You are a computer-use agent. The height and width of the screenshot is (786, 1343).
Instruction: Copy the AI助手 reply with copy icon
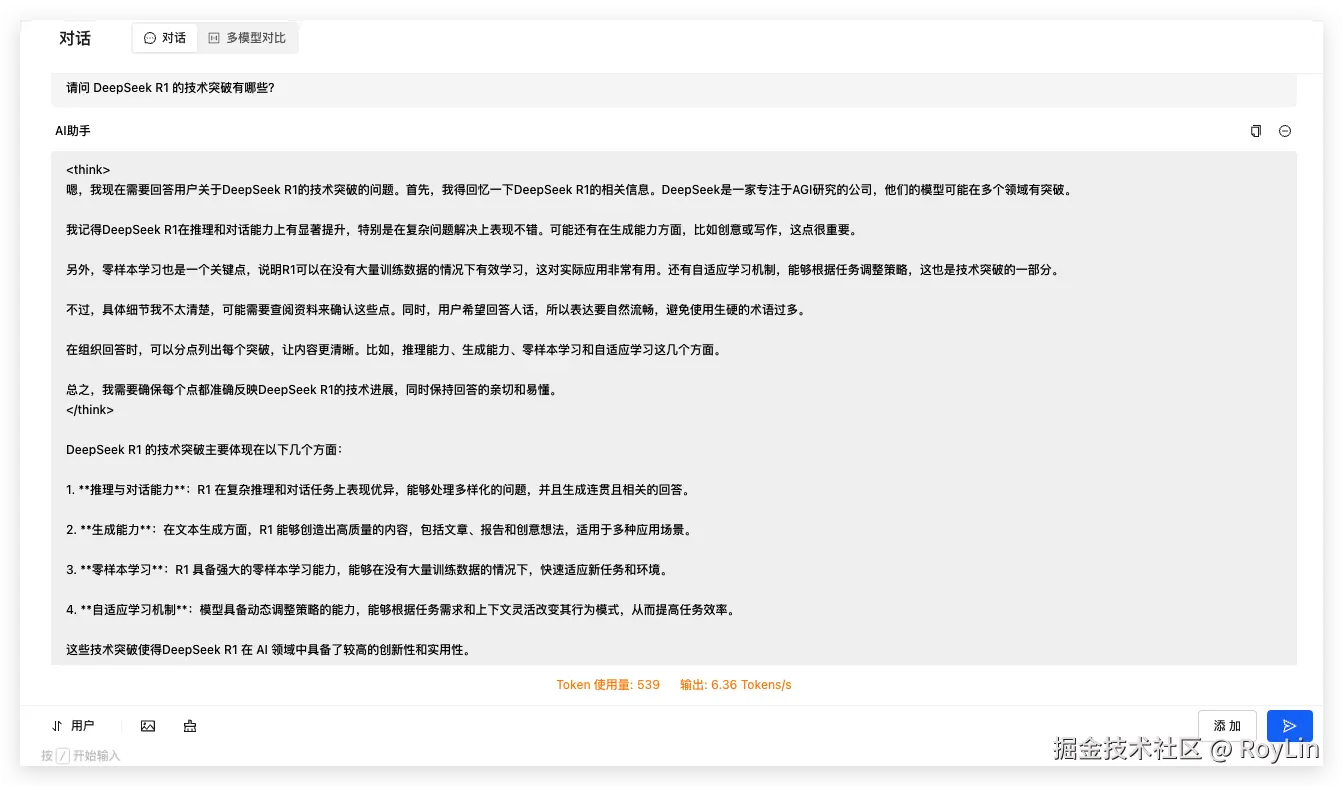coord(1256,131)
